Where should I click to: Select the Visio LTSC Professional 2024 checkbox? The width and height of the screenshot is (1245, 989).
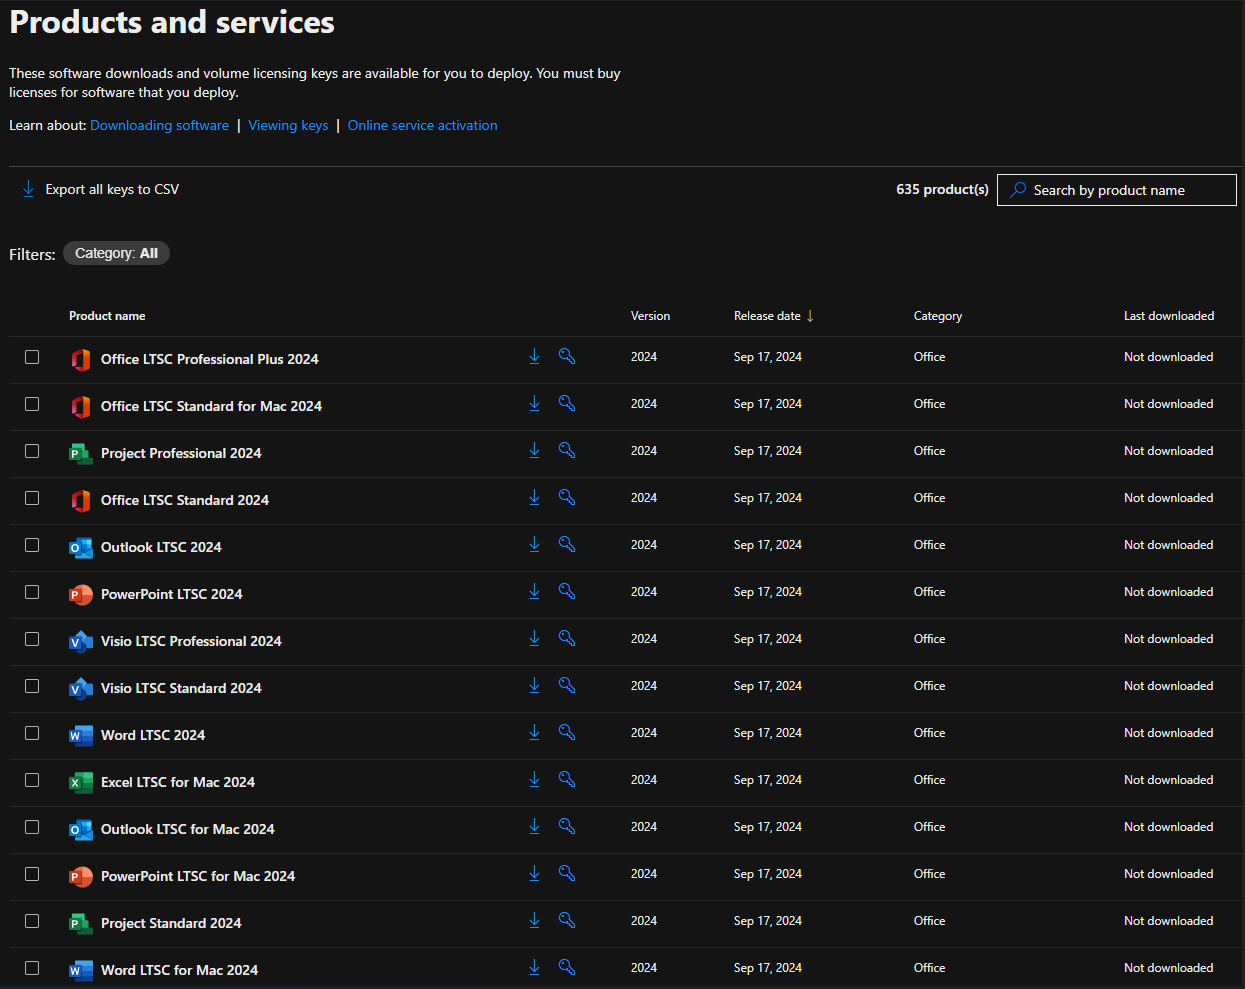[x=32, y=639]
